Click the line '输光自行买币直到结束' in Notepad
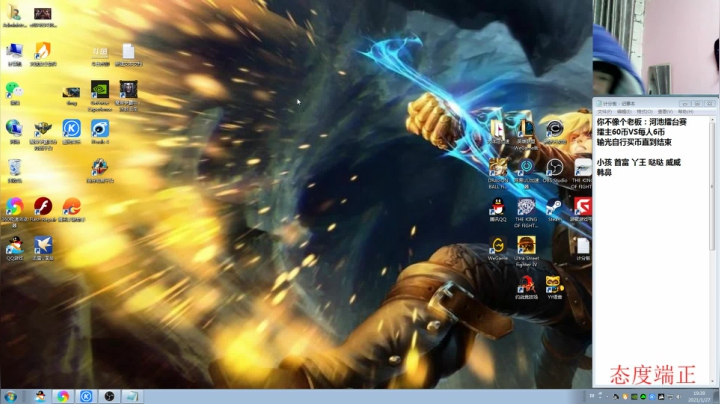Image resolution: width=720 pixels, height=404 pixels. click(x=634, y=142)
